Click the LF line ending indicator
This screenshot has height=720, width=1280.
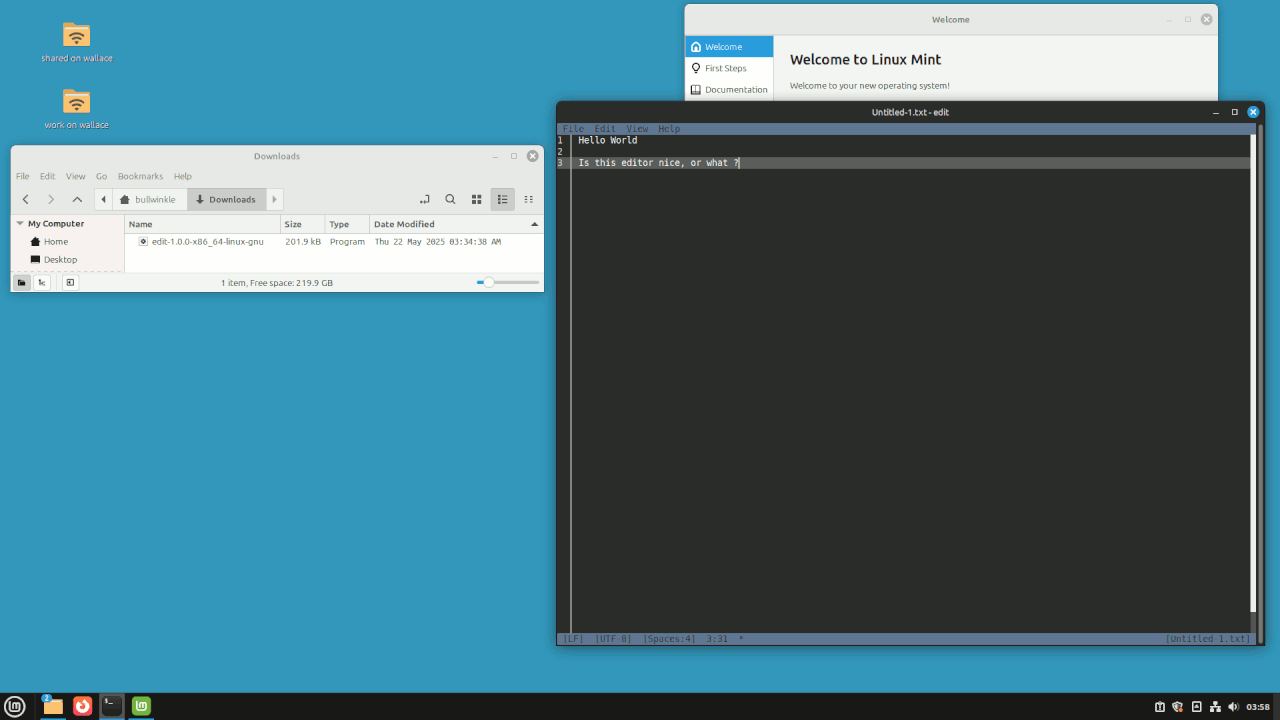pos(573,638)
